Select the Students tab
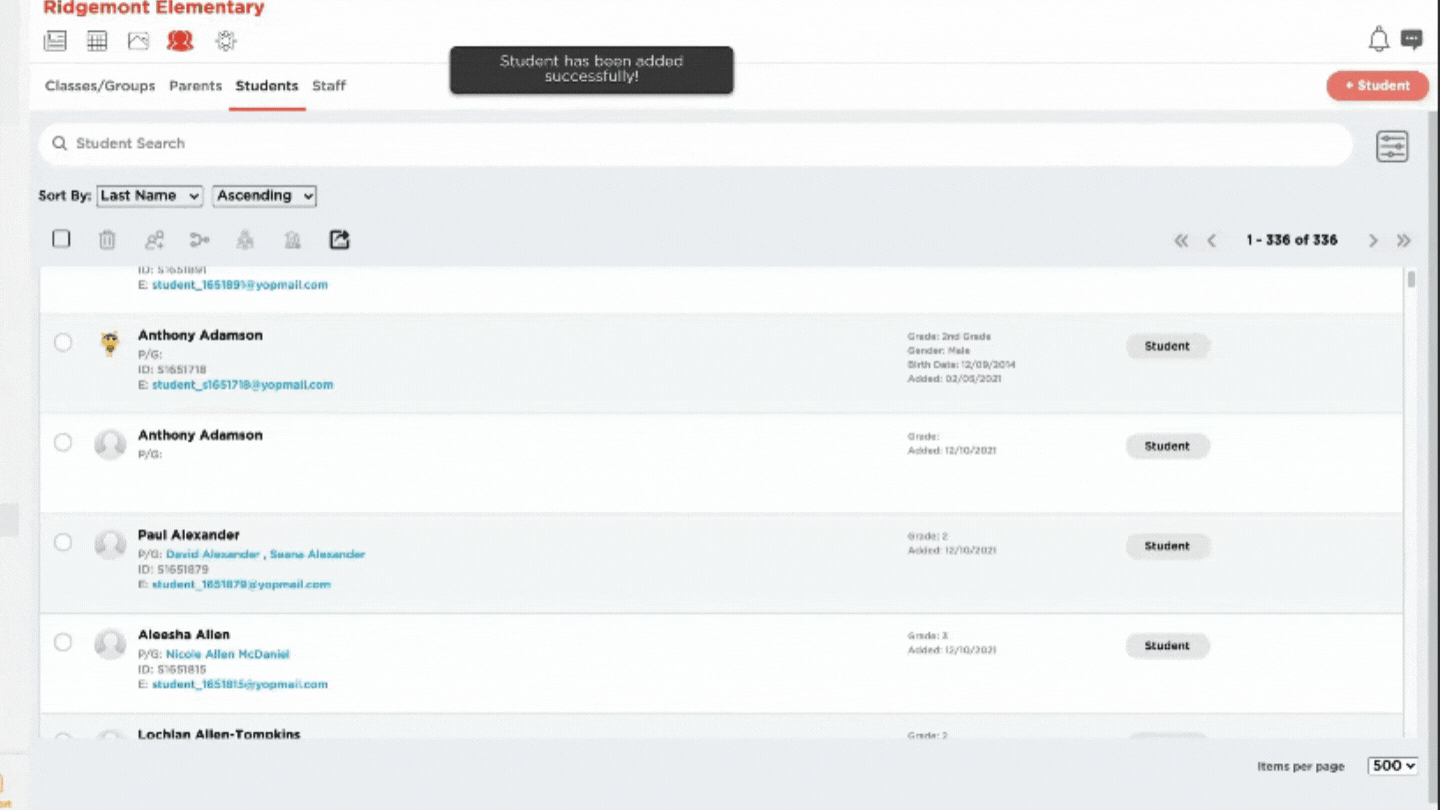The width and height of the screenshot is (1440, 810). [267, 86]
